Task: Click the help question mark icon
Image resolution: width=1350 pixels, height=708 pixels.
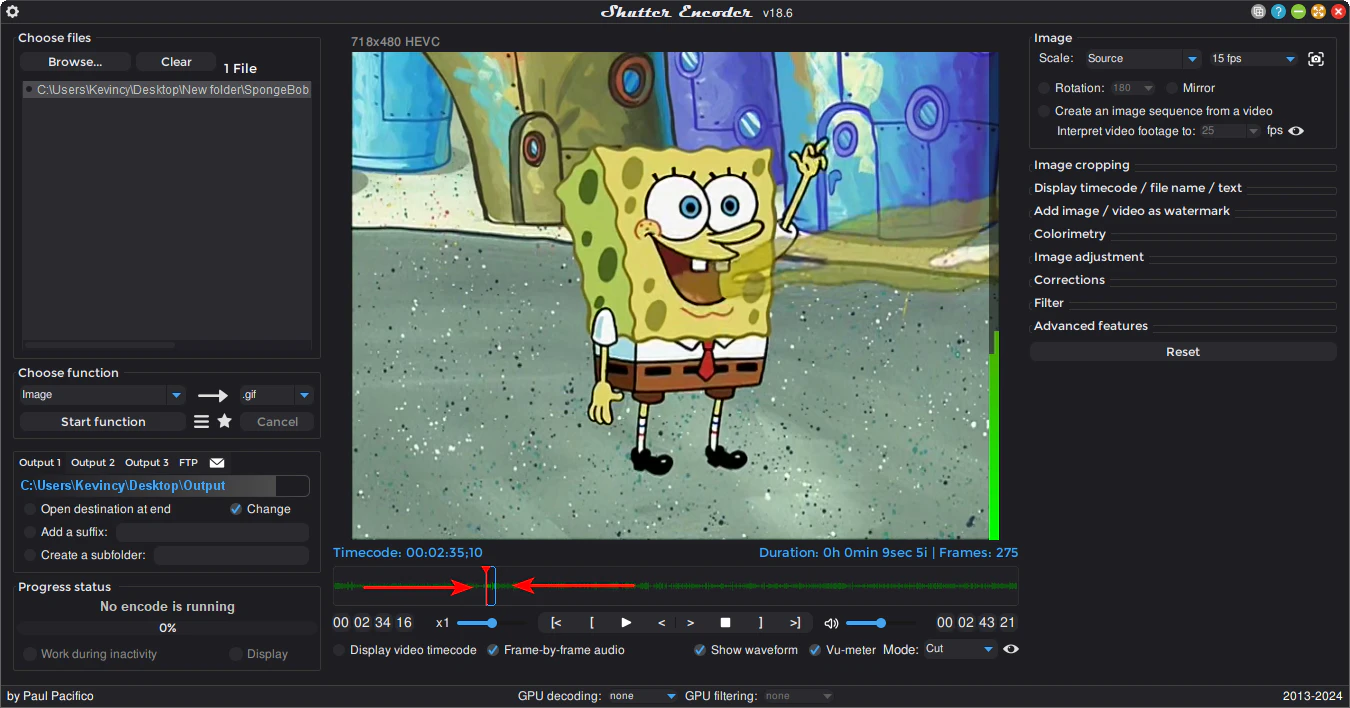Action: tap(1278, 12)
